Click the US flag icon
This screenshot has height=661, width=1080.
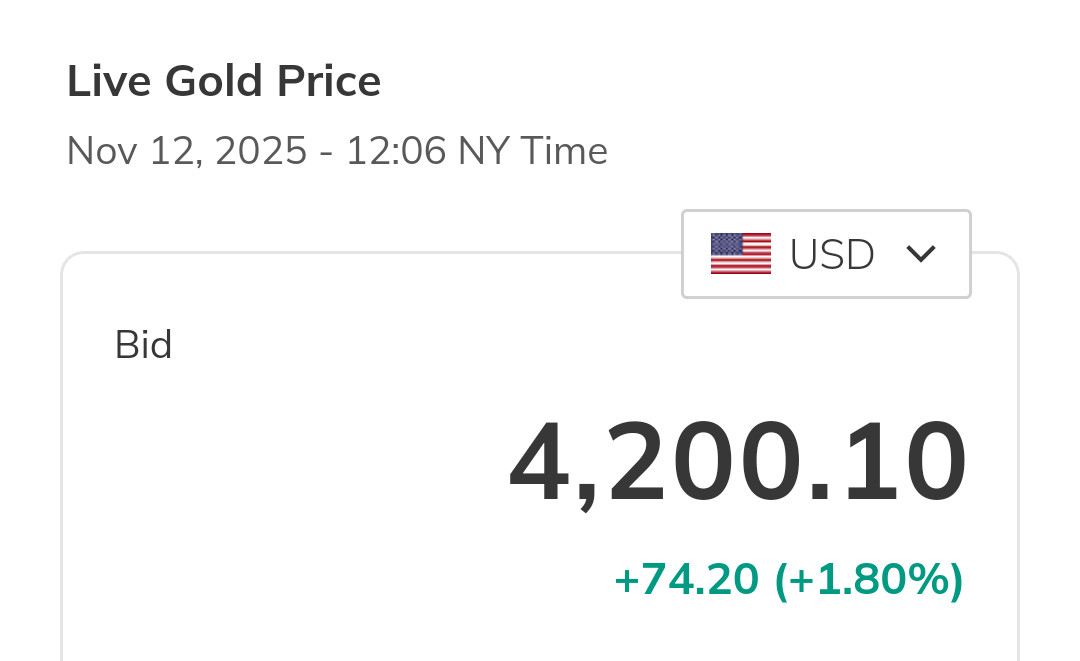(x=740, y=254)
